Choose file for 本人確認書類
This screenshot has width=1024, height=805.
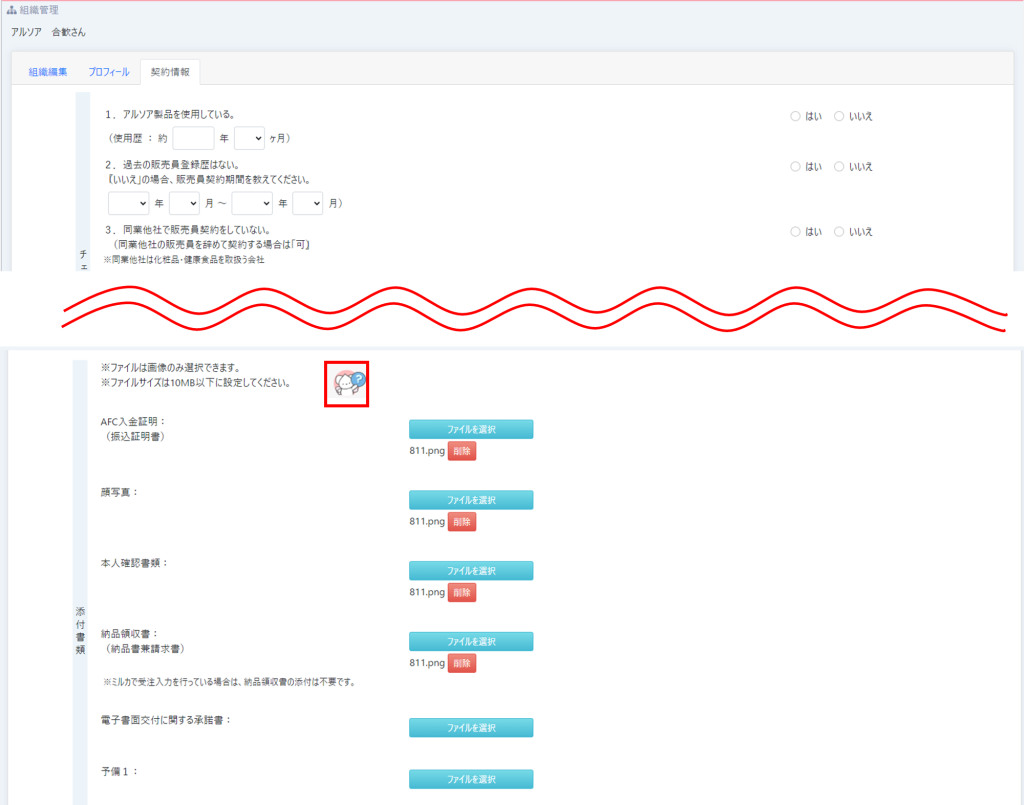click(x=471, y=571)
